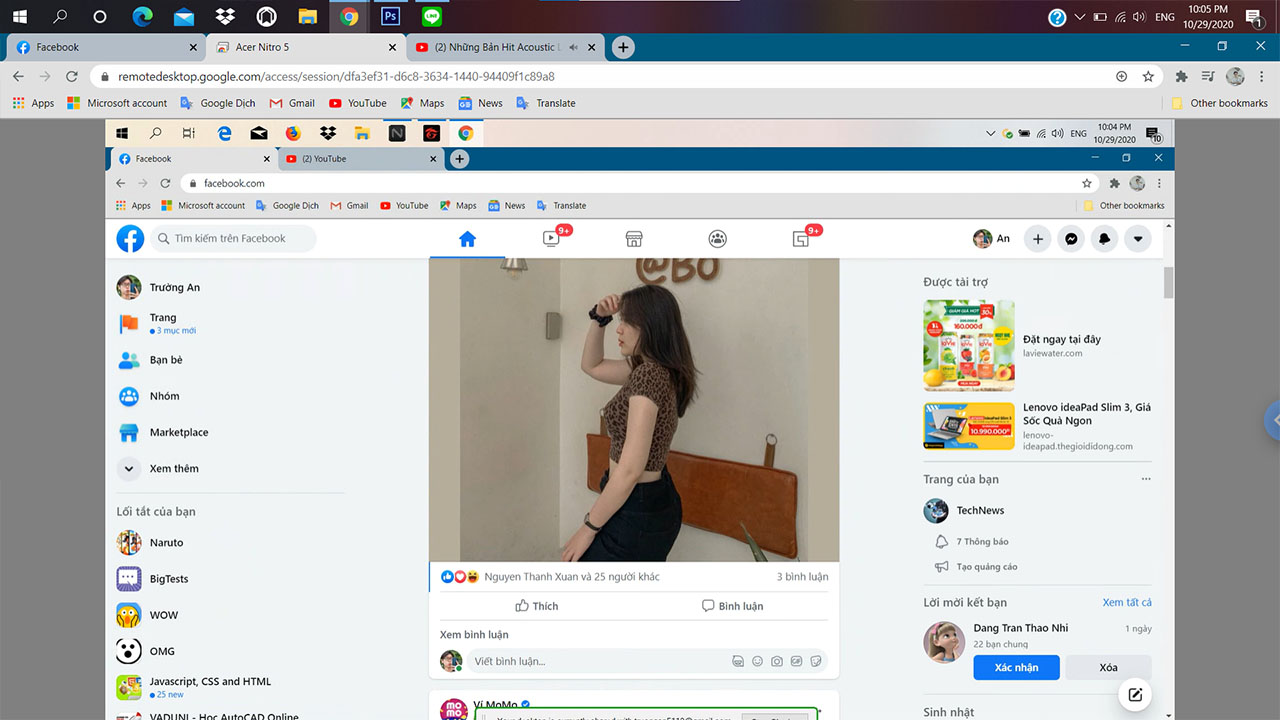
Task: Open Facebook notifications bell
Action: coord(1105,239)
